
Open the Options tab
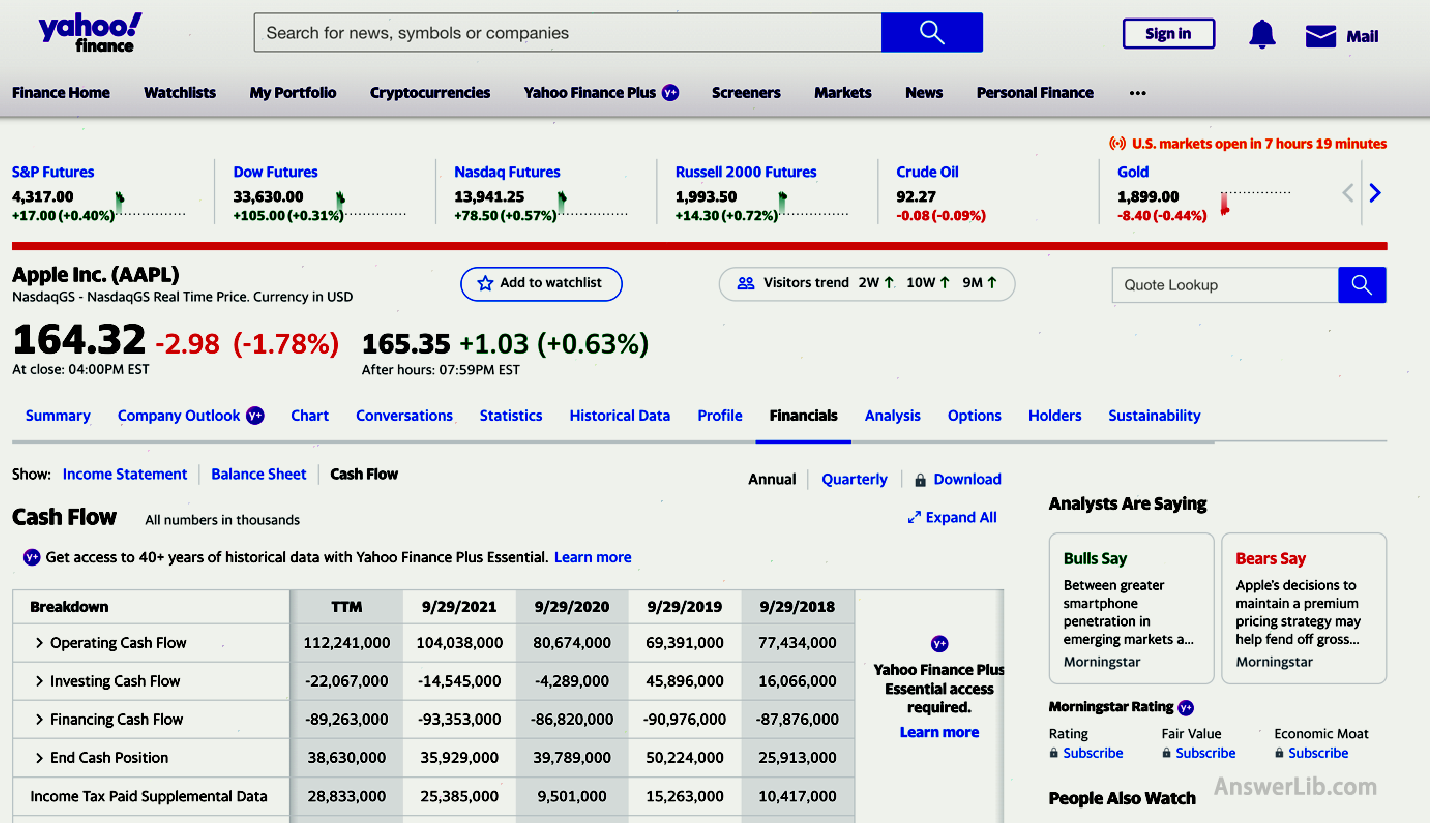pyautogui.click(x=975, y=416)
